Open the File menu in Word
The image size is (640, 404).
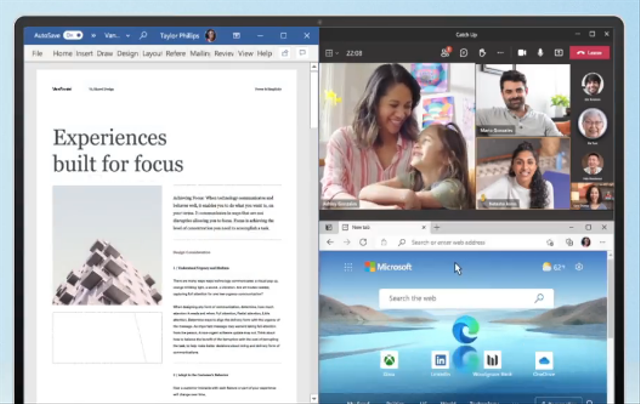click(37, 53)
